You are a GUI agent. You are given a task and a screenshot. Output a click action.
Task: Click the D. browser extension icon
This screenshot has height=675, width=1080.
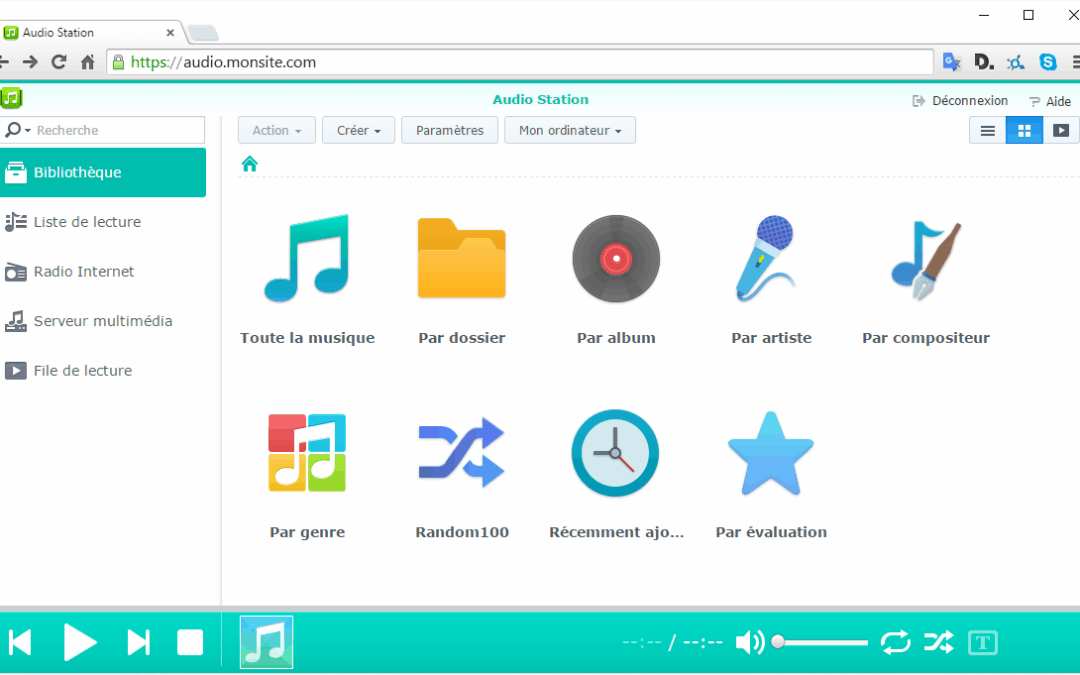pyautogui.click(x=984, y=62)
